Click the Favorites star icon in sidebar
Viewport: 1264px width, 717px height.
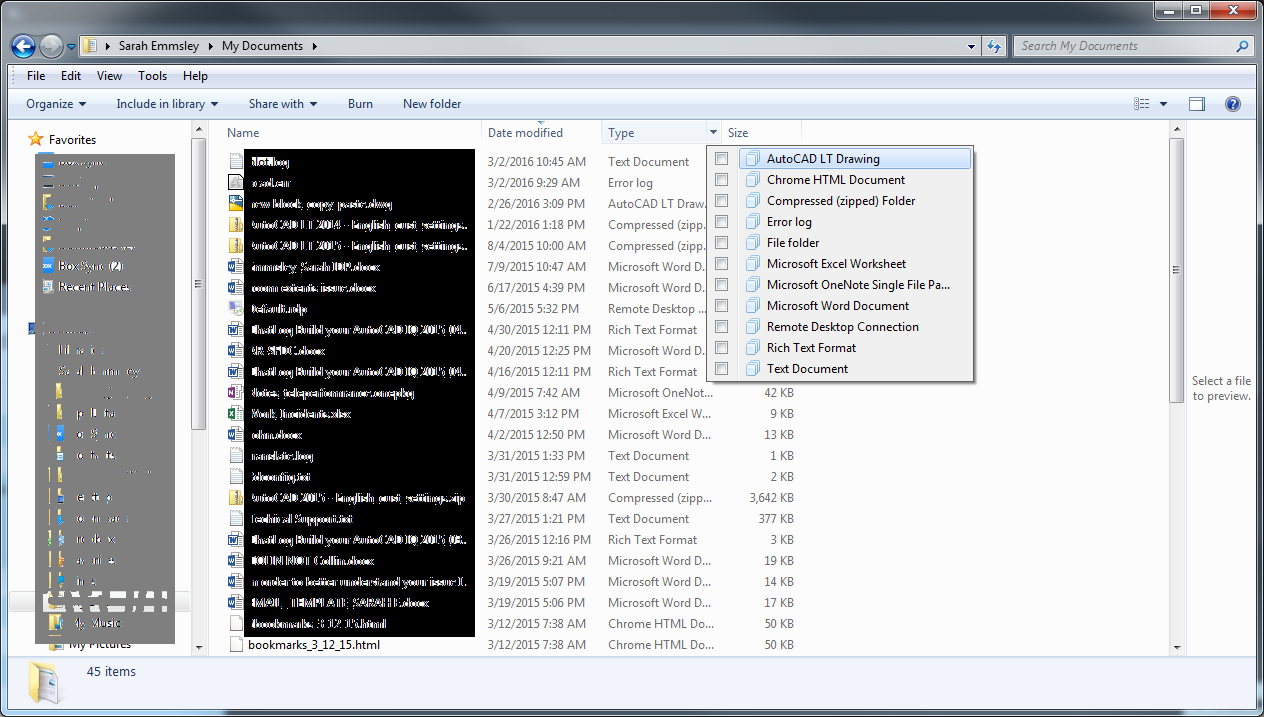tap(36, 139)
